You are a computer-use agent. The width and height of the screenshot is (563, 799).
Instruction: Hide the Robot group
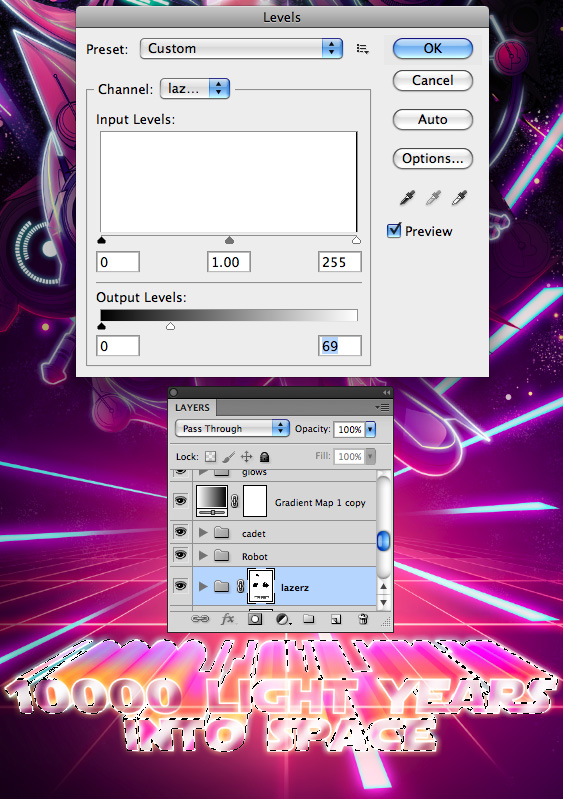[x=180, y=554]
